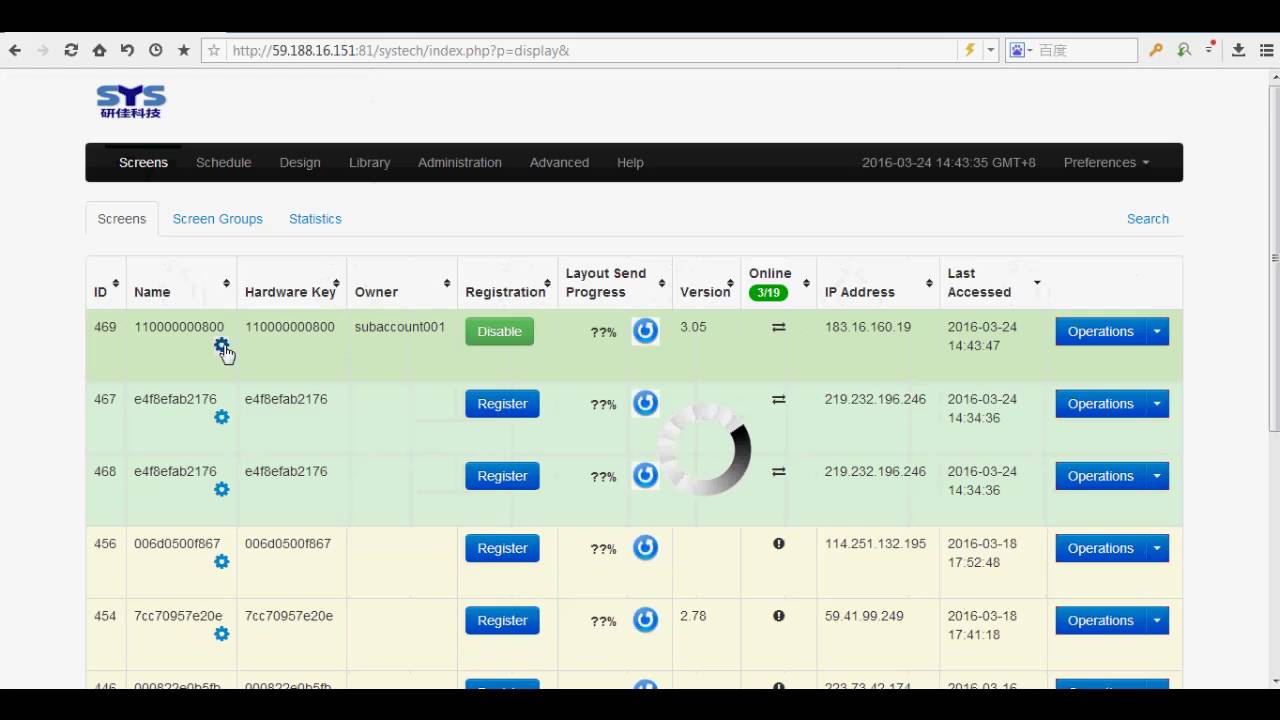Click the layout progress icon in row 468
The width and height of the screenshot is (1280, 720).
pos(645,475)
